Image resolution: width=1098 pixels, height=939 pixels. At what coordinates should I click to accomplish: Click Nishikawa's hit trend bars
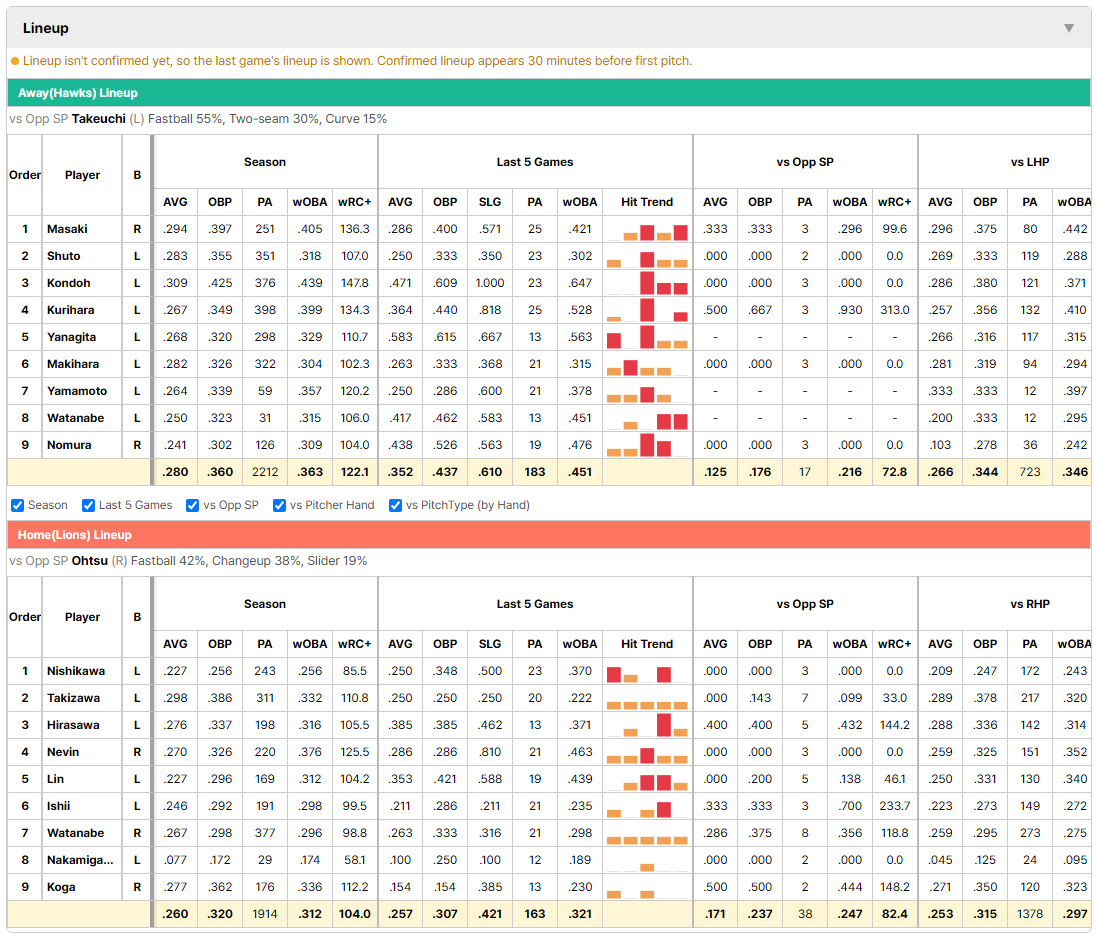pos(647,672)
